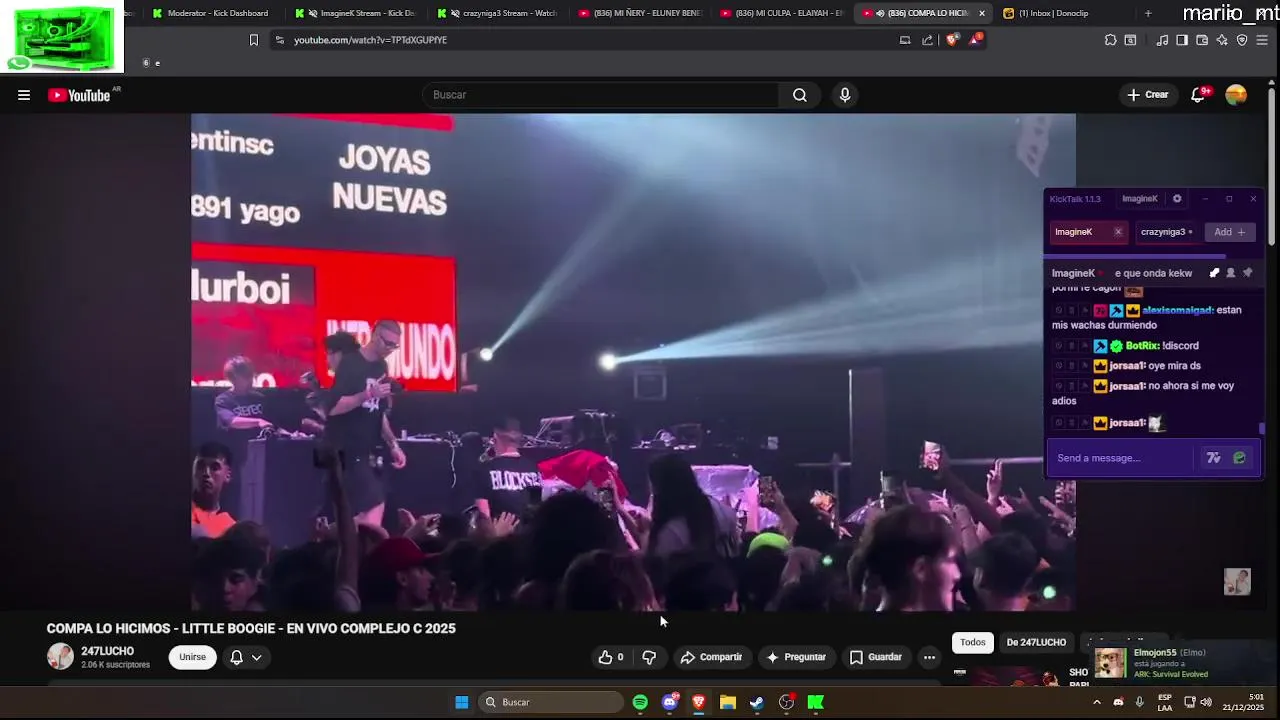Click the share icon in address bar

click(927, 40)
